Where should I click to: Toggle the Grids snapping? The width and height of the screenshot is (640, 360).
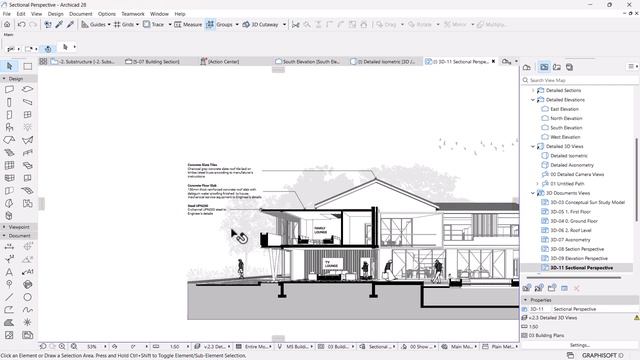click(124, 24)
